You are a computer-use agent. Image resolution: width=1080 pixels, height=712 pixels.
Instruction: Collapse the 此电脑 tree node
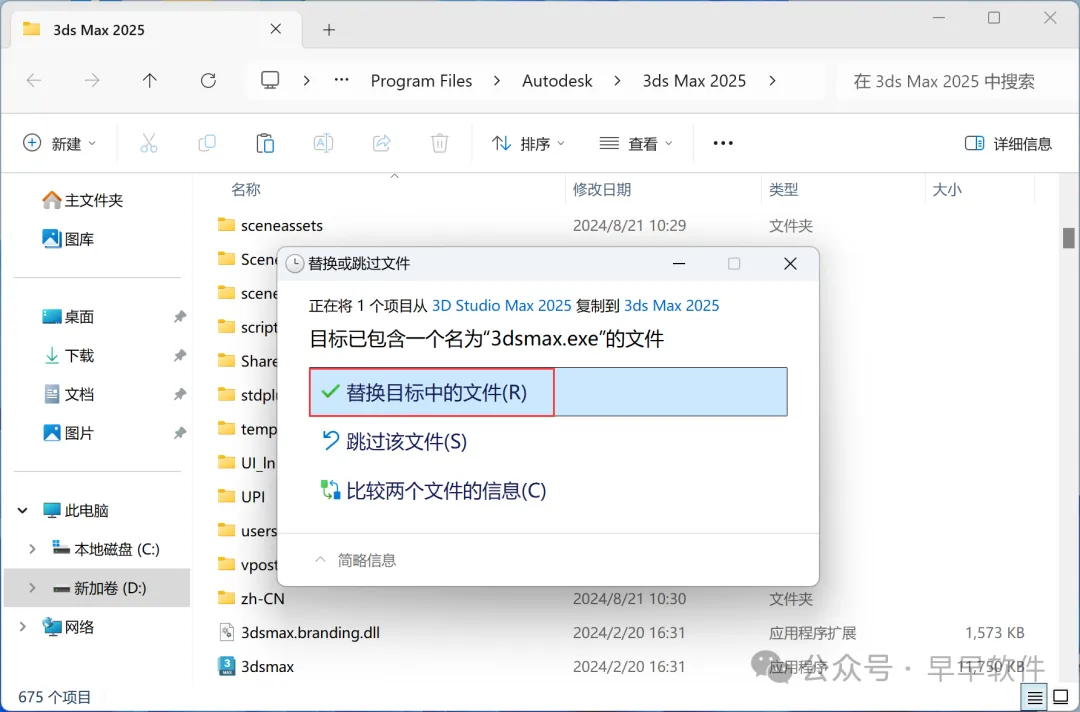23,511
